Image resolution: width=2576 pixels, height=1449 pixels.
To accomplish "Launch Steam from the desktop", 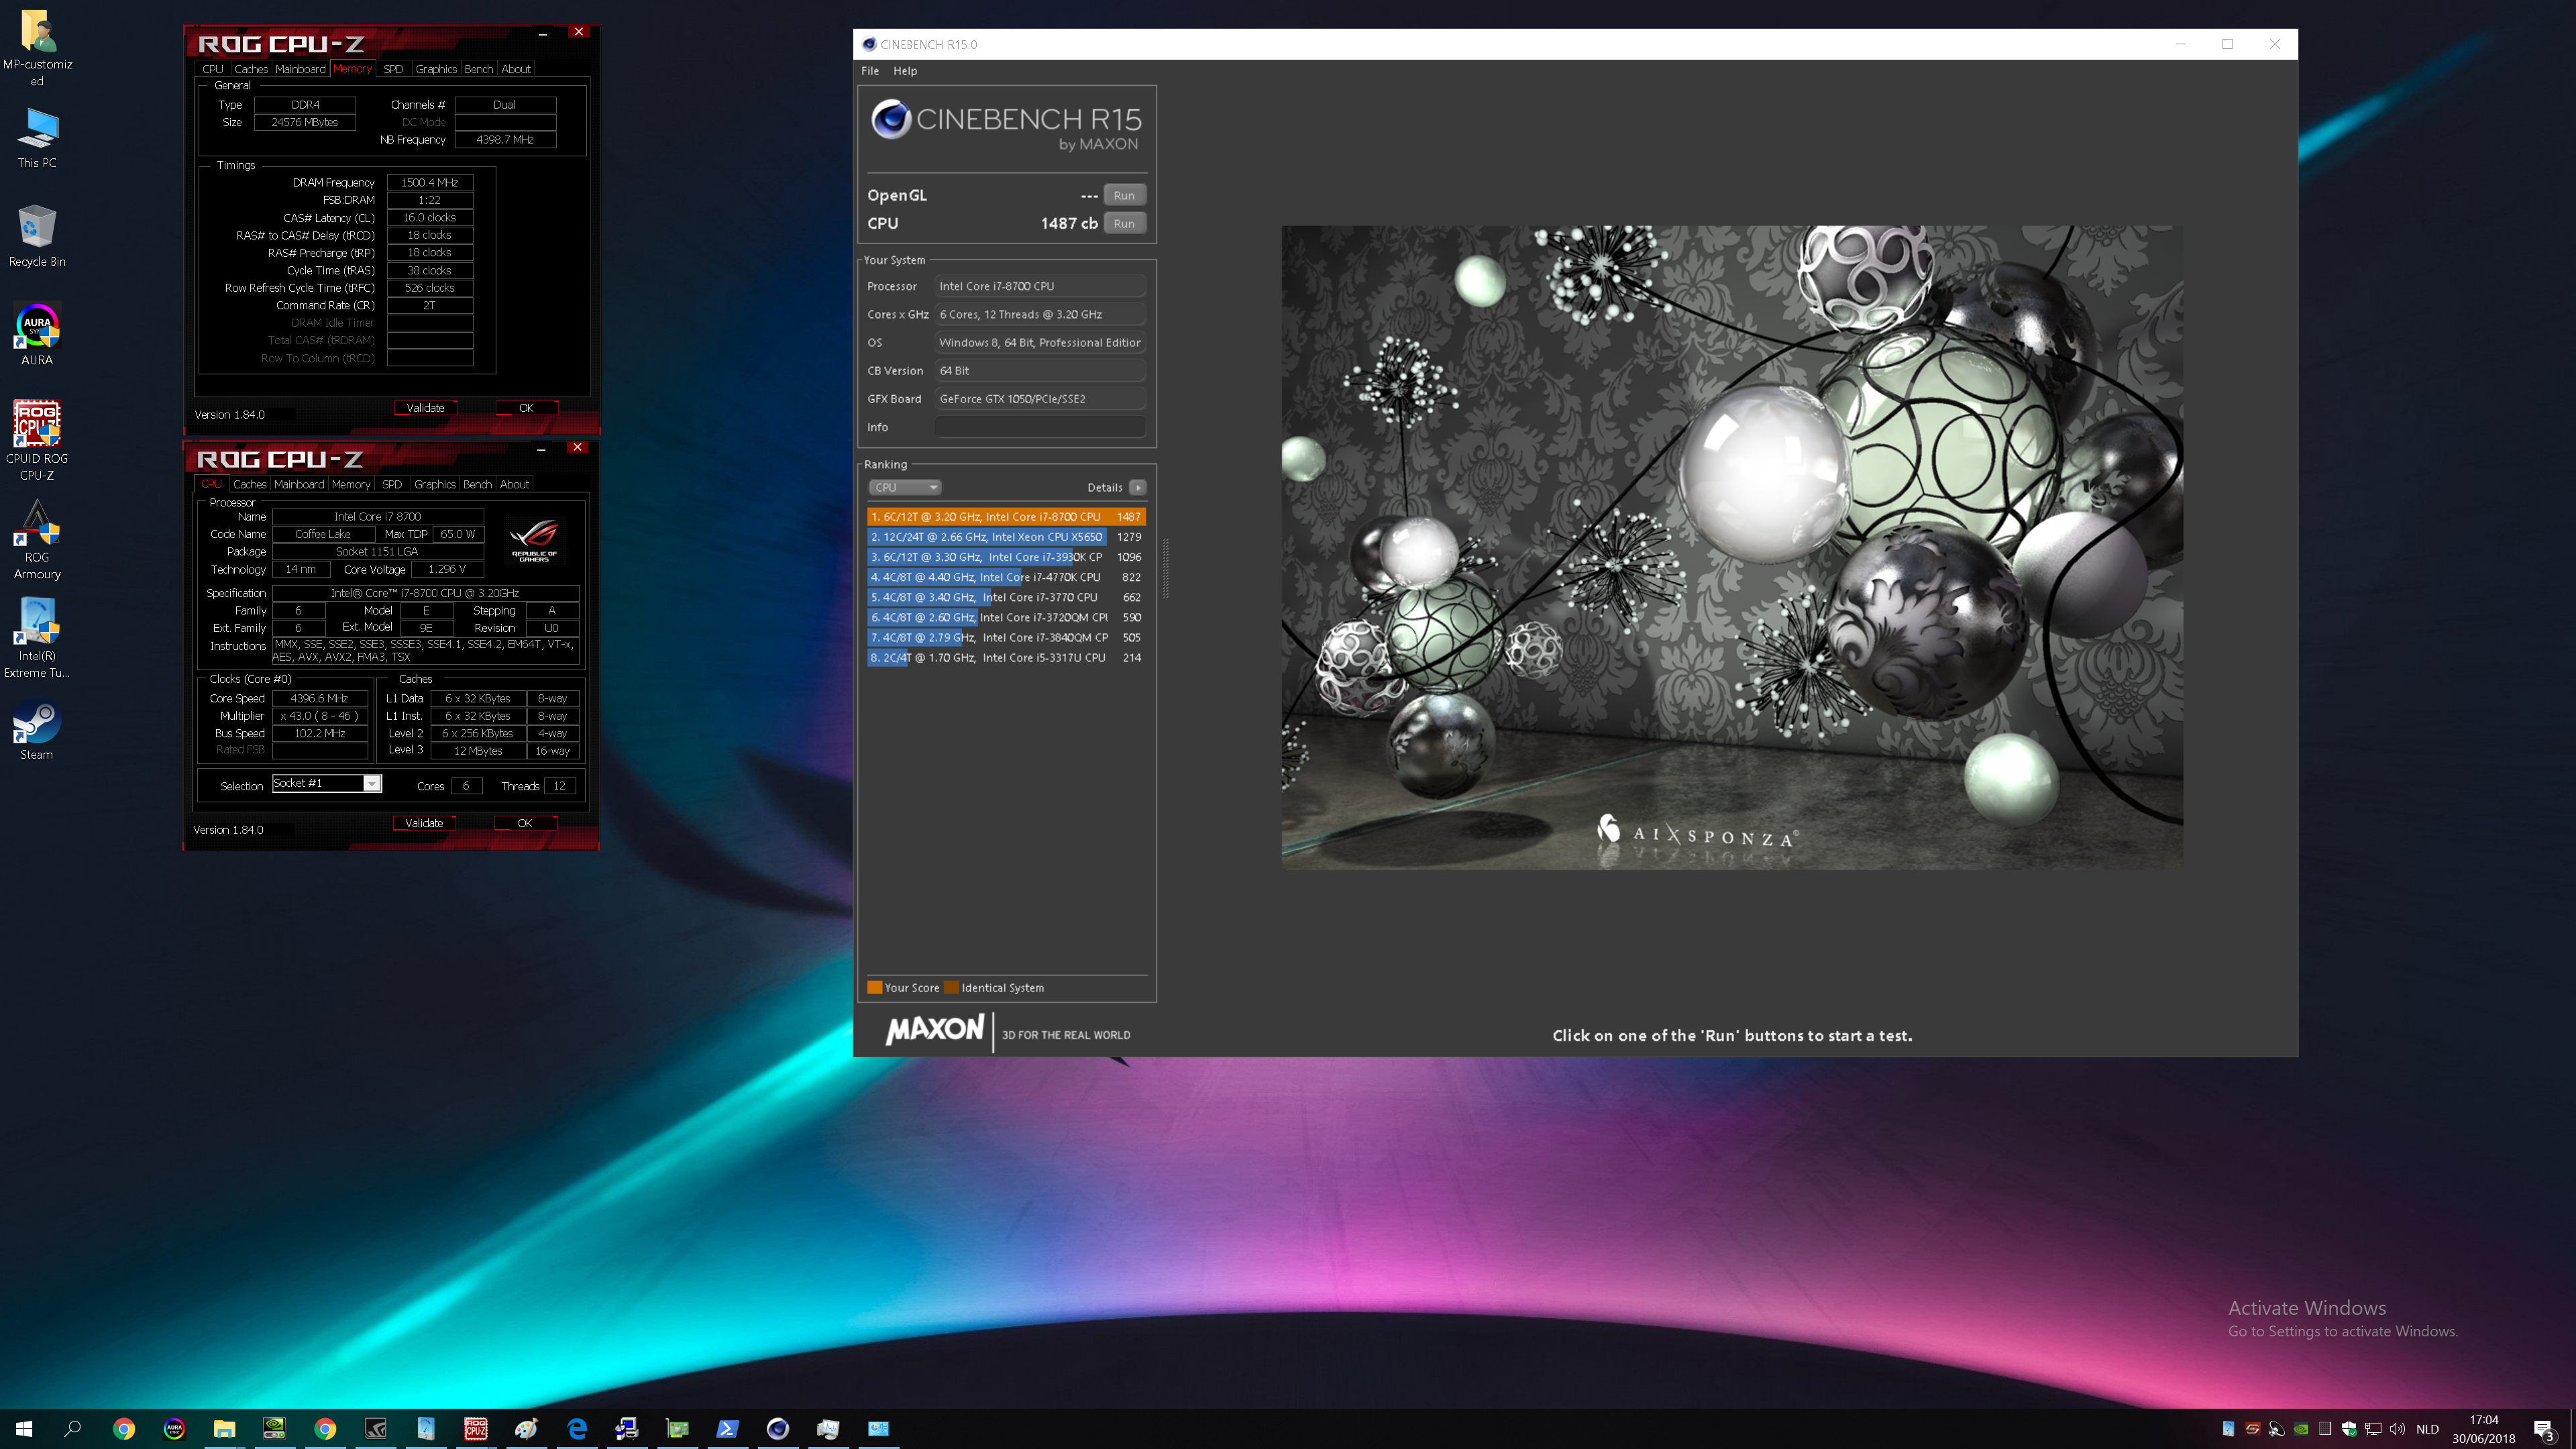I will (37, 730).
